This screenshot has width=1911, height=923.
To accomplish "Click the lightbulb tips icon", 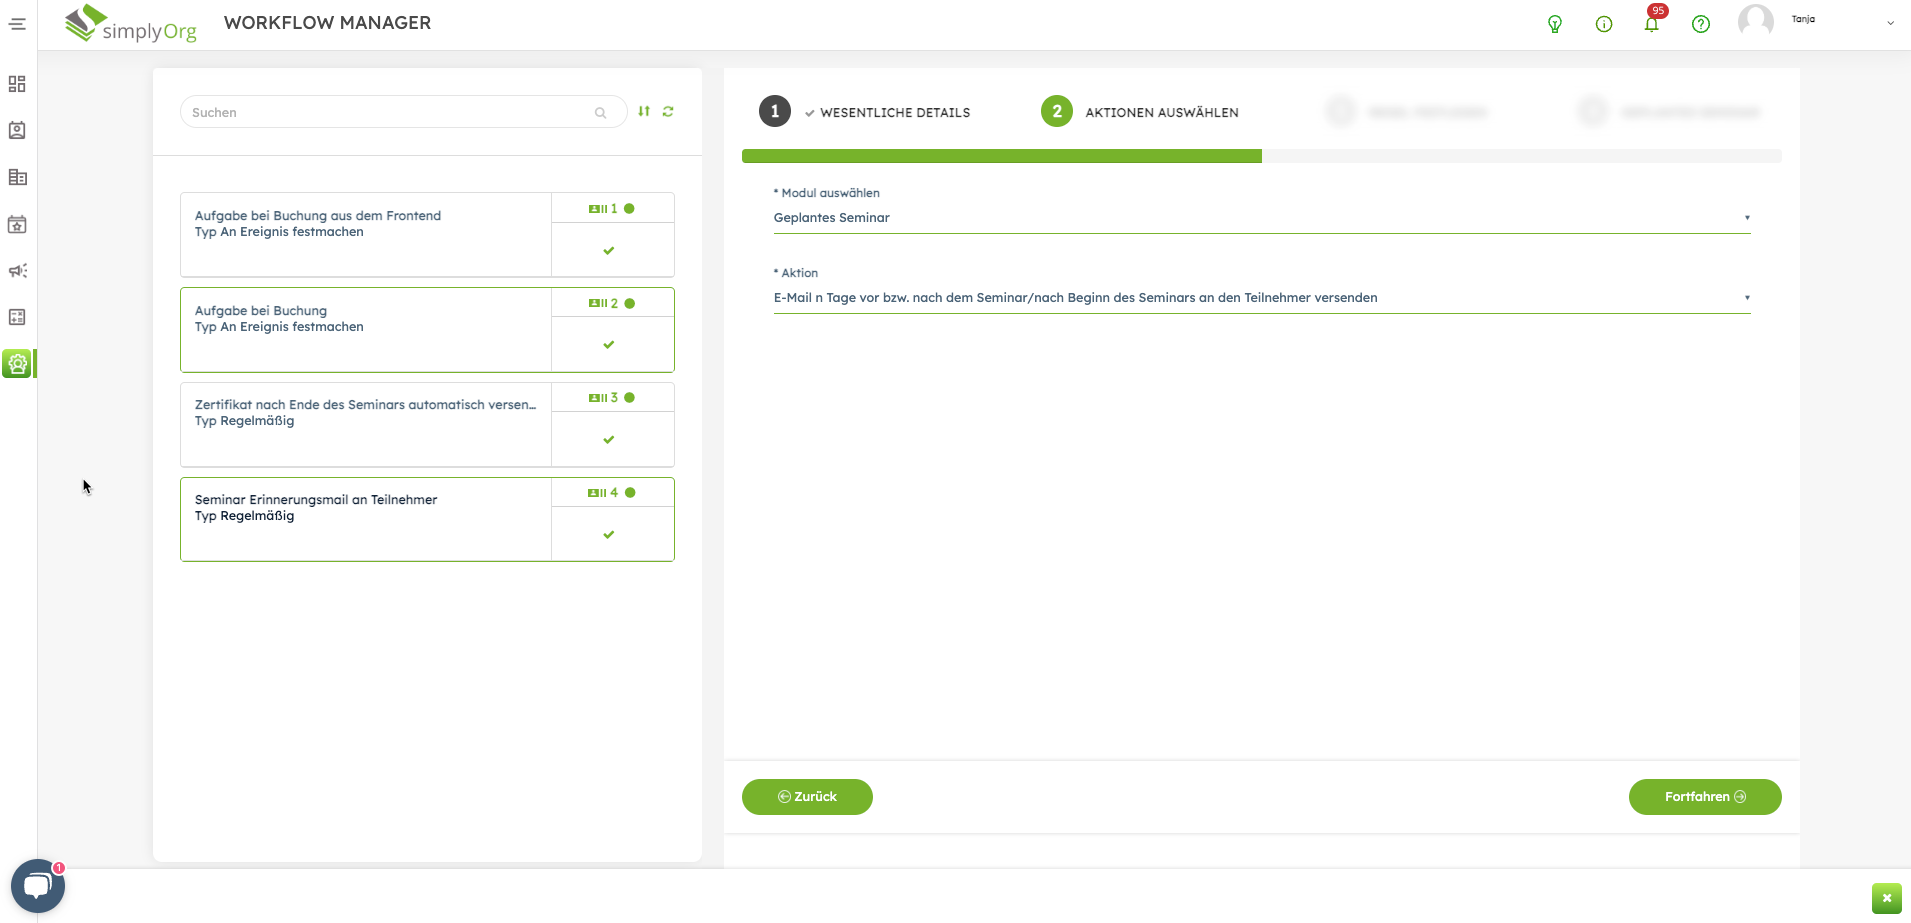I will pos(1554,24).
